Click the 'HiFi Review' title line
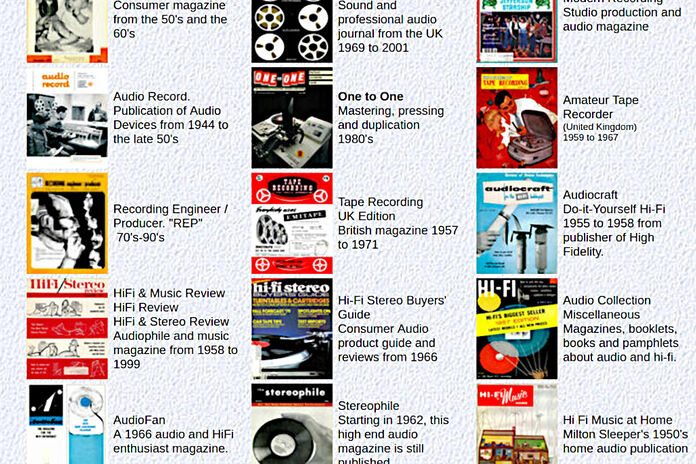 coord(146,307)
